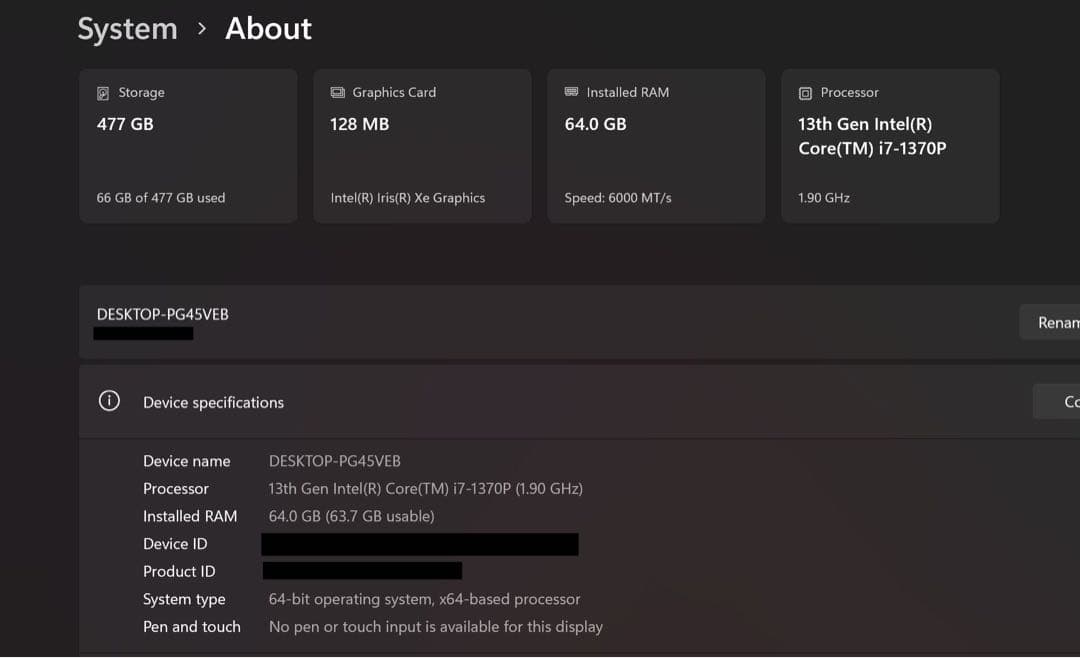
Task: Click the info icon beside Device specifications
Action: tap(109, 400)
